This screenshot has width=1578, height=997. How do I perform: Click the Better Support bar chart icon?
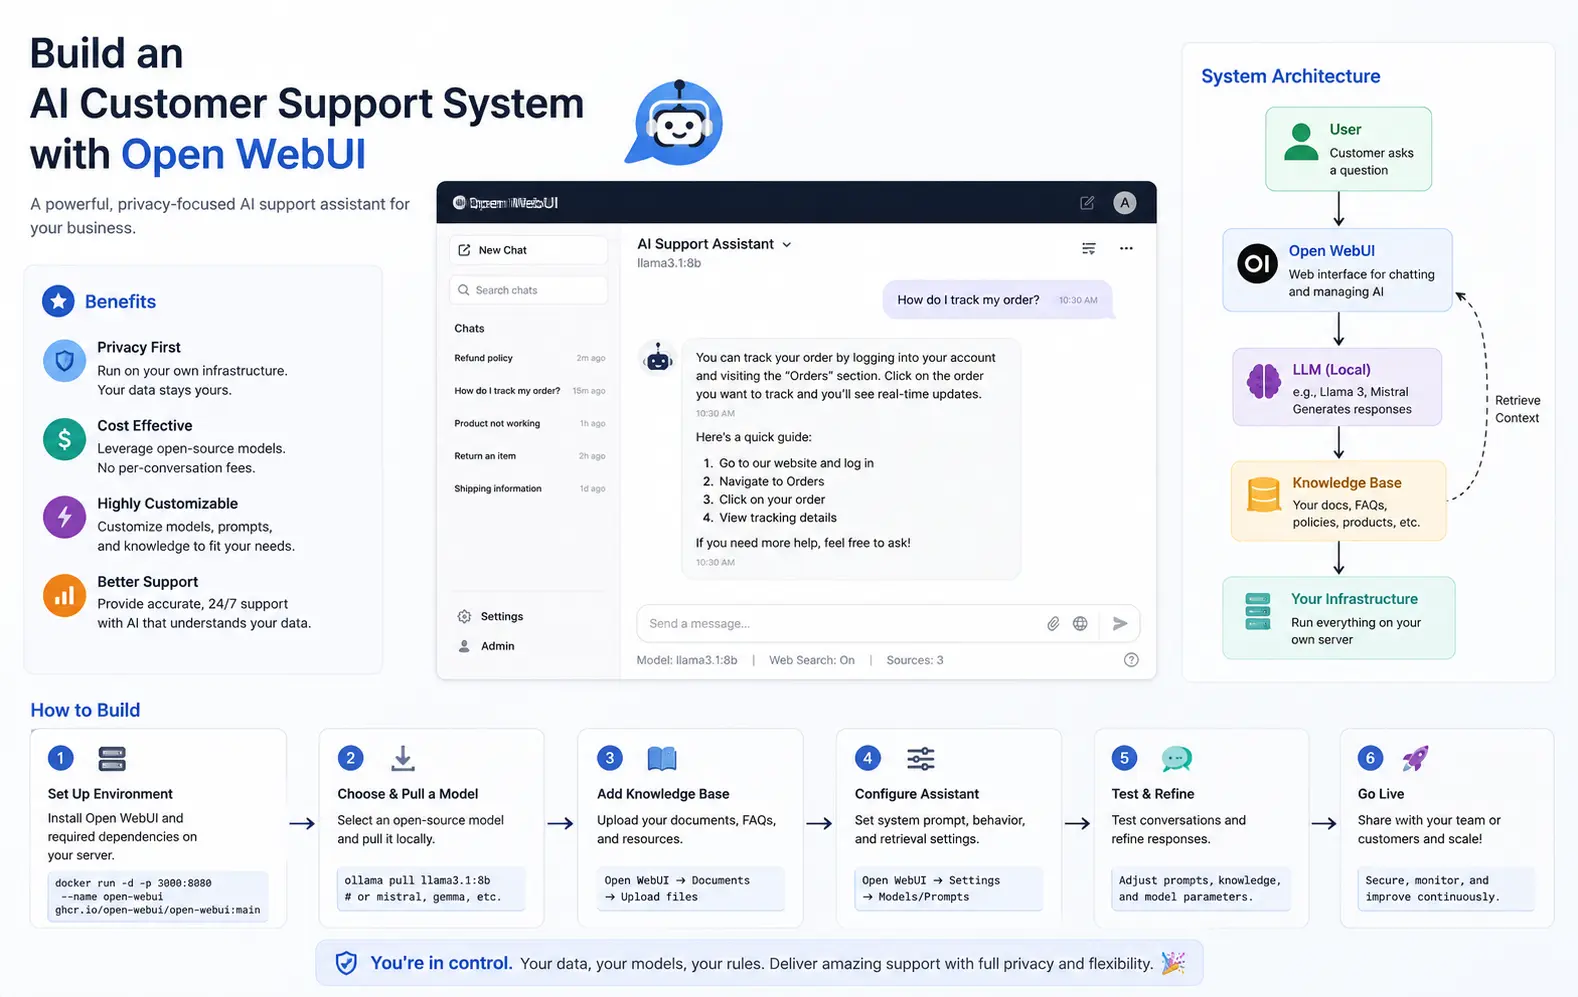[64, 595]
